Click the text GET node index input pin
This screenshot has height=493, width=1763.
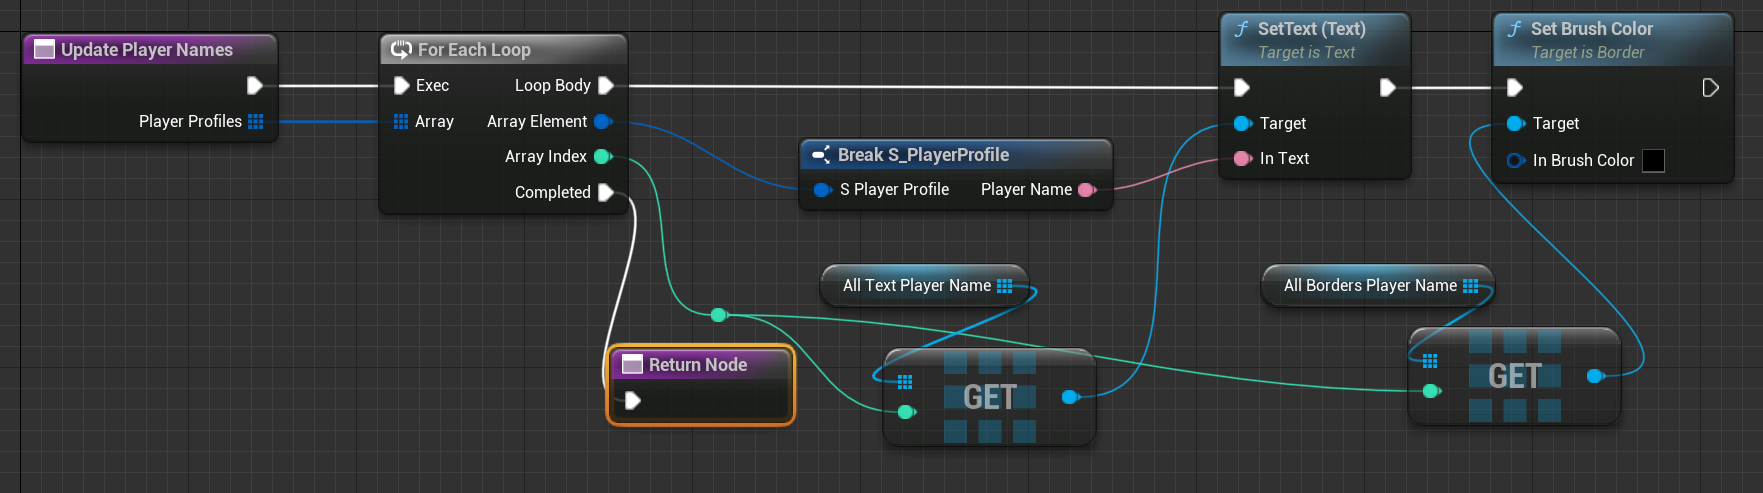coord(907,412)
